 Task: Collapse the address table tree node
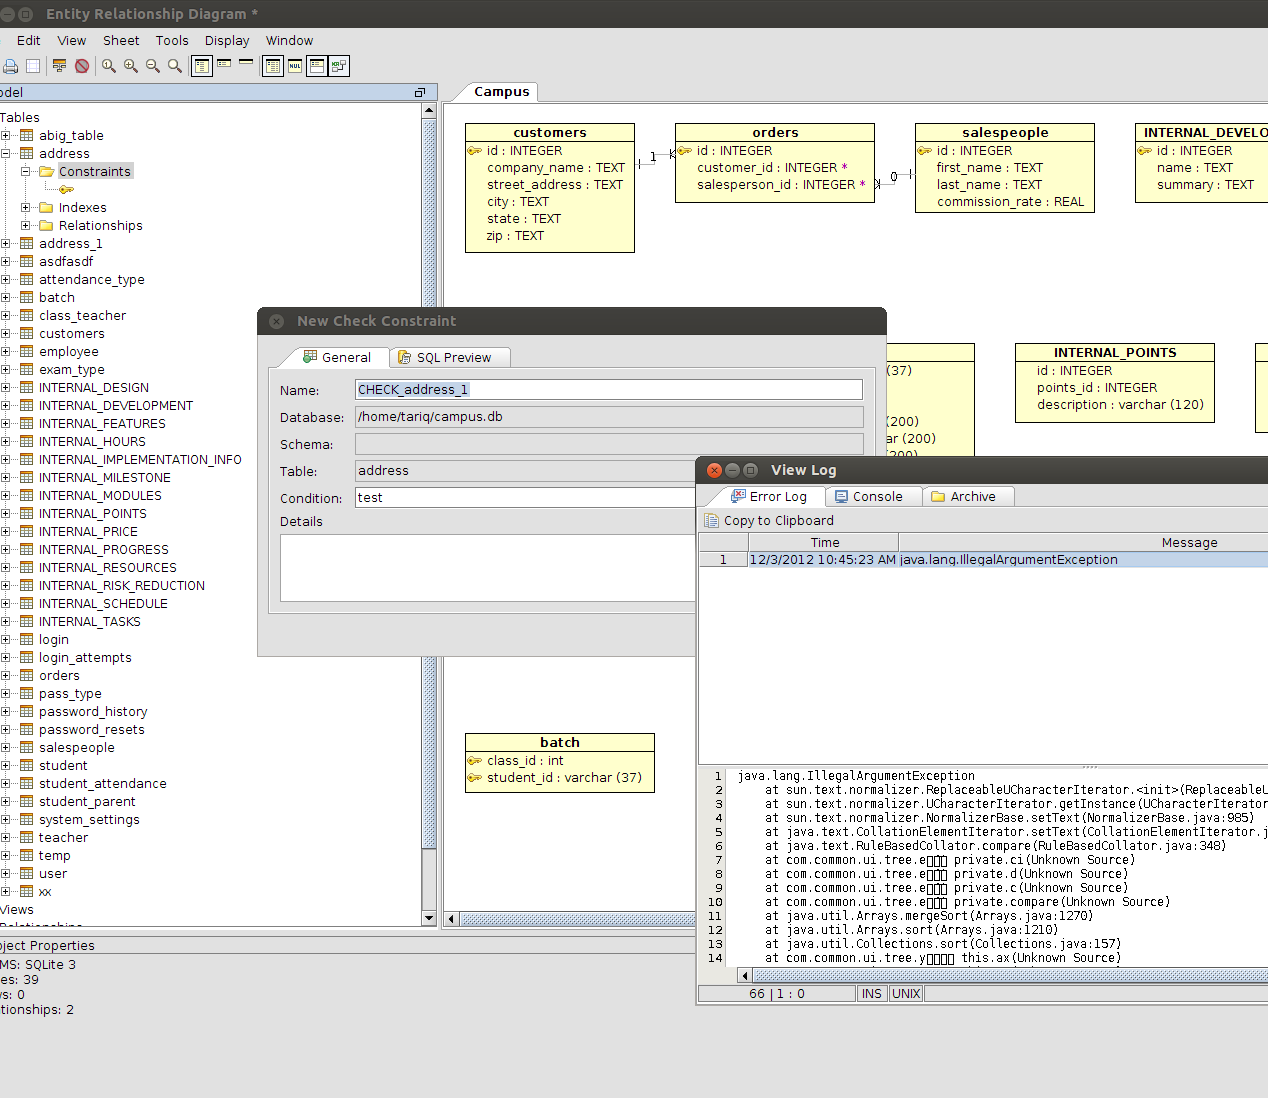click(x=6, y=154)
